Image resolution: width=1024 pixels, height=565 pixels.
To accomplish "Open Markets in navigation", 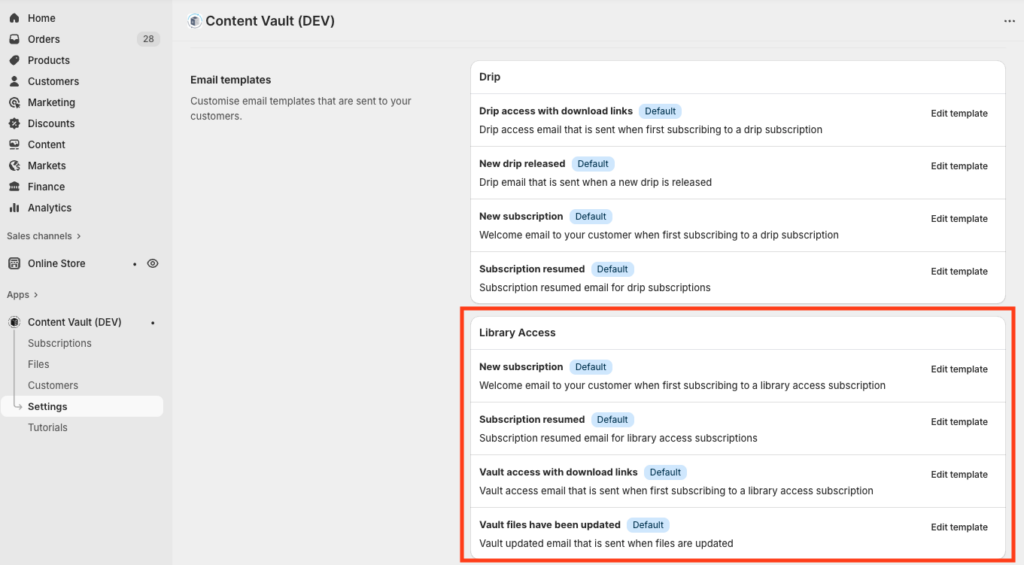I will coord(46,165).
